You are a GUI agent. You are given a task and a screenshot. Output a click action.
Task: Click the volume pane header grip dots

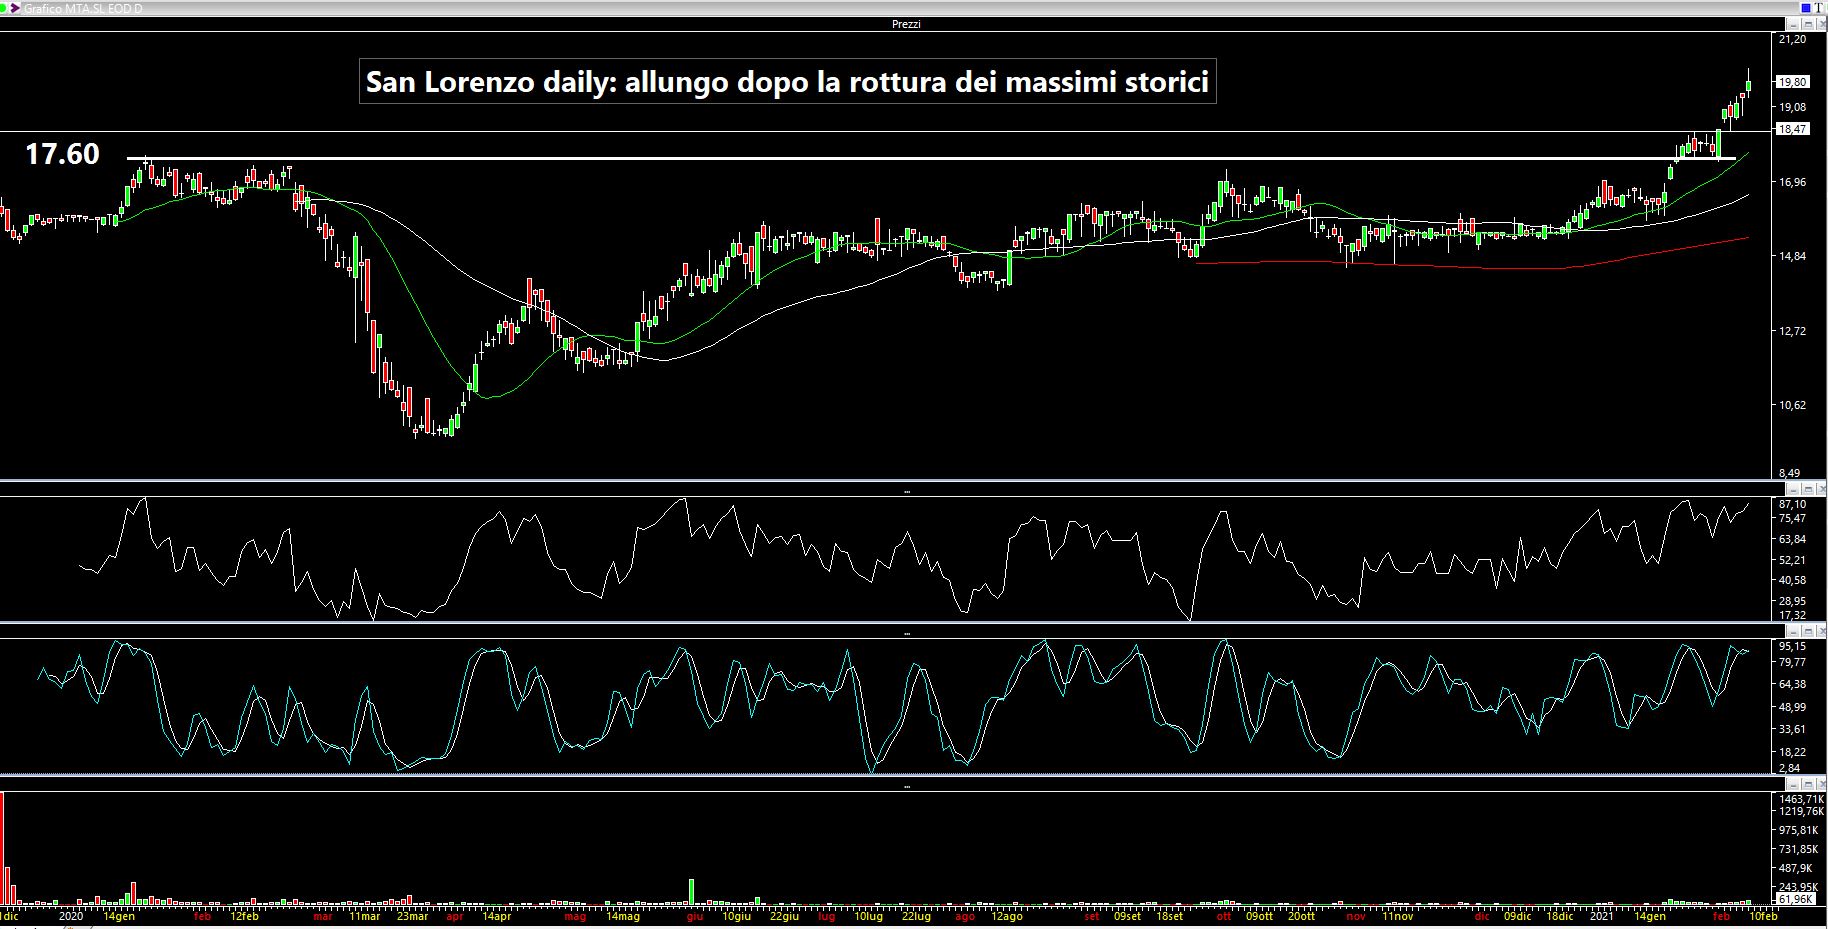point(906,787)
